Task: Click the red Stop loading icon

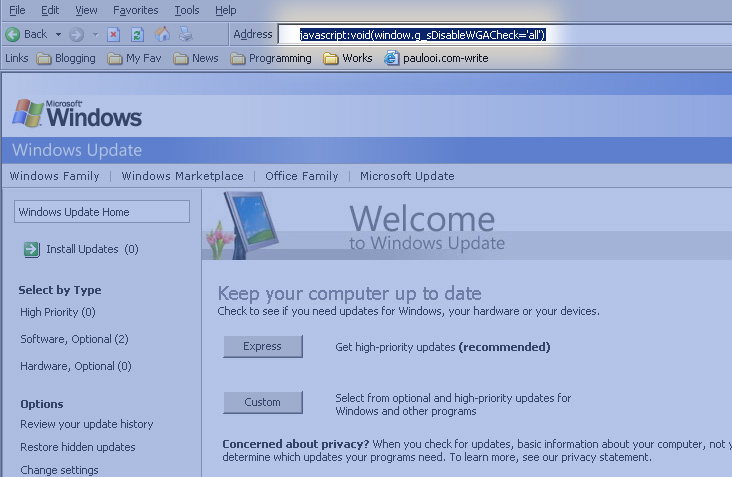Action: click(113, 34)
